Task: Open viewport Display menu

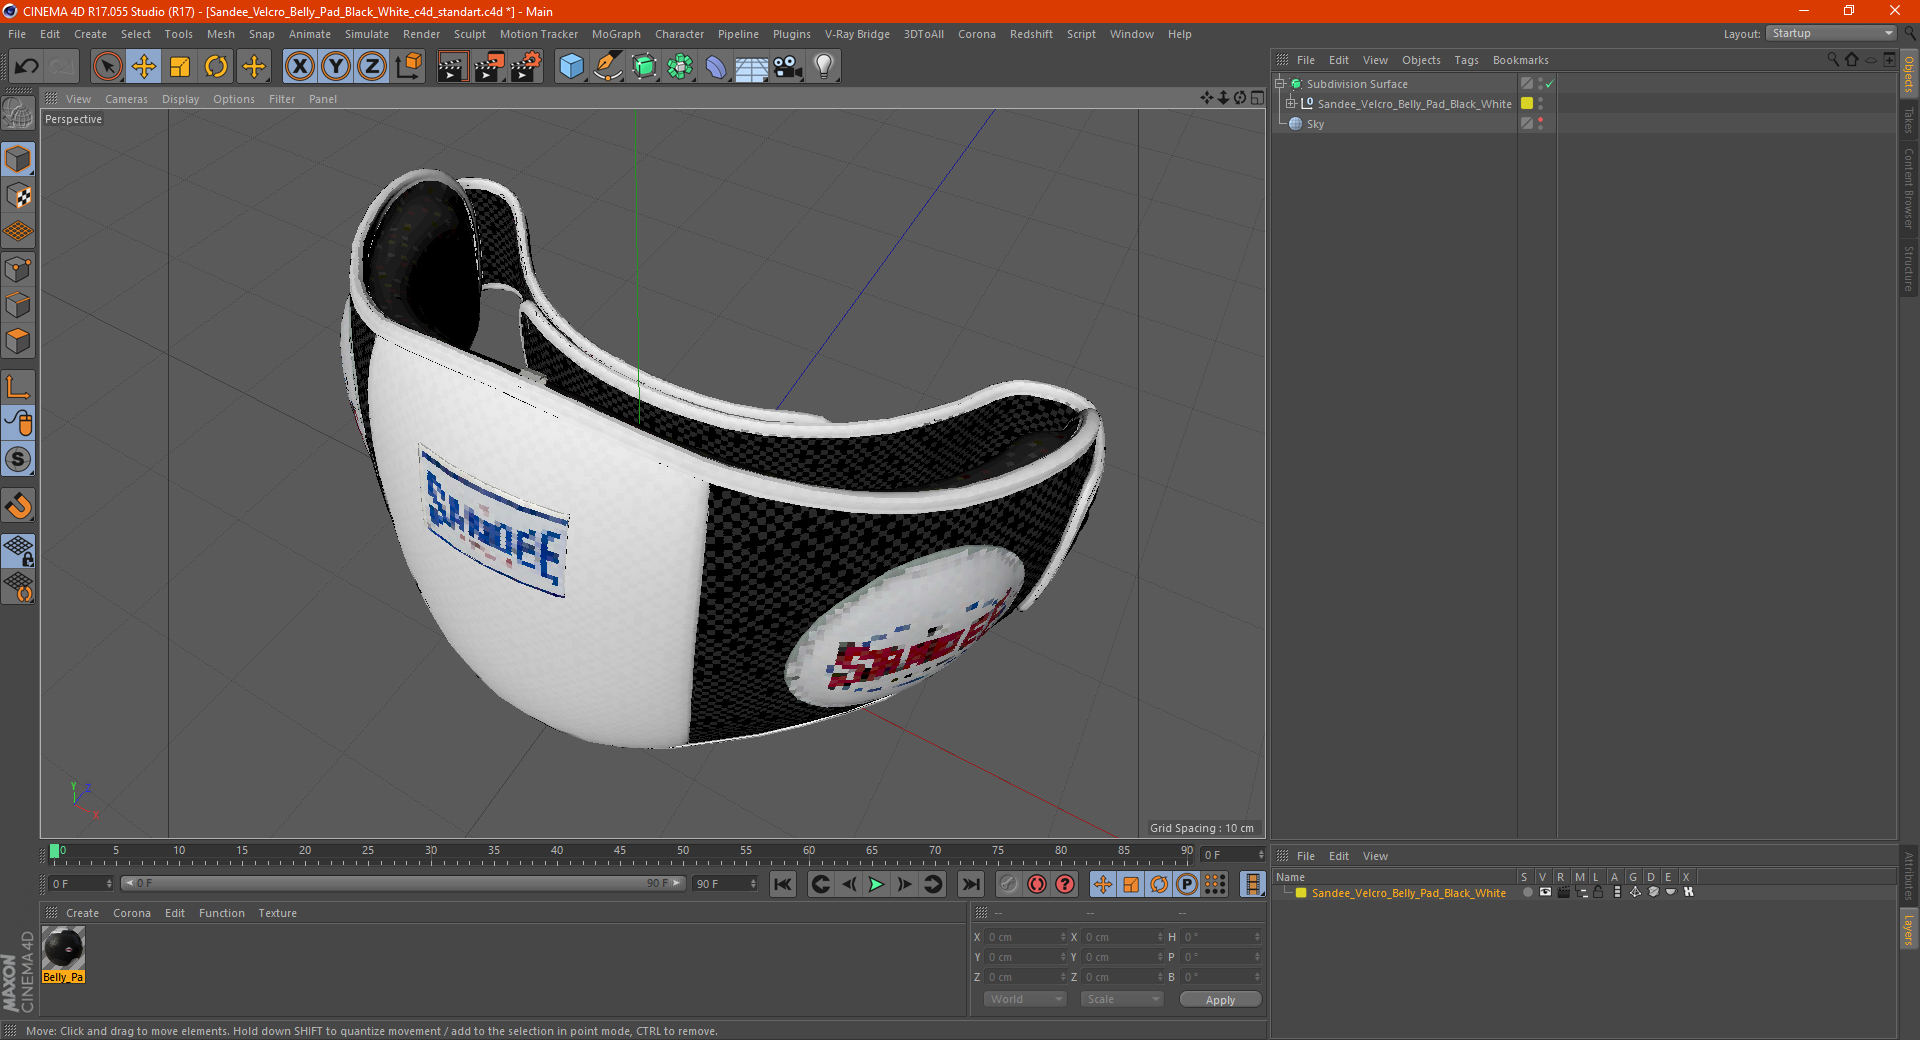Action: click(181, 99)
